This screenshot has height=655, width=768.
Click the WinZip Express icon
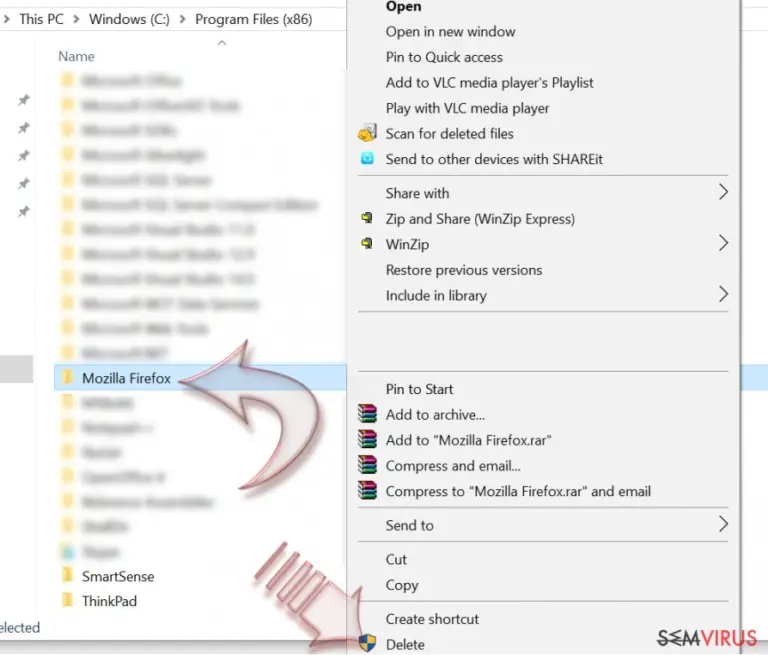(x=367, y=218)
